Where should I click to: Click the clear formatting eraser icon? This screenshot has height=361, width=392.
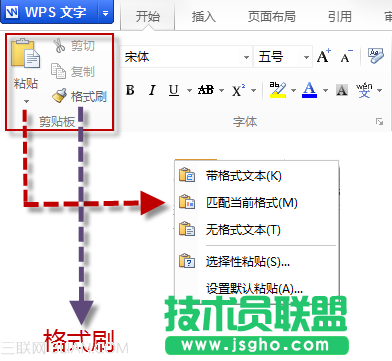coord(376,56)
